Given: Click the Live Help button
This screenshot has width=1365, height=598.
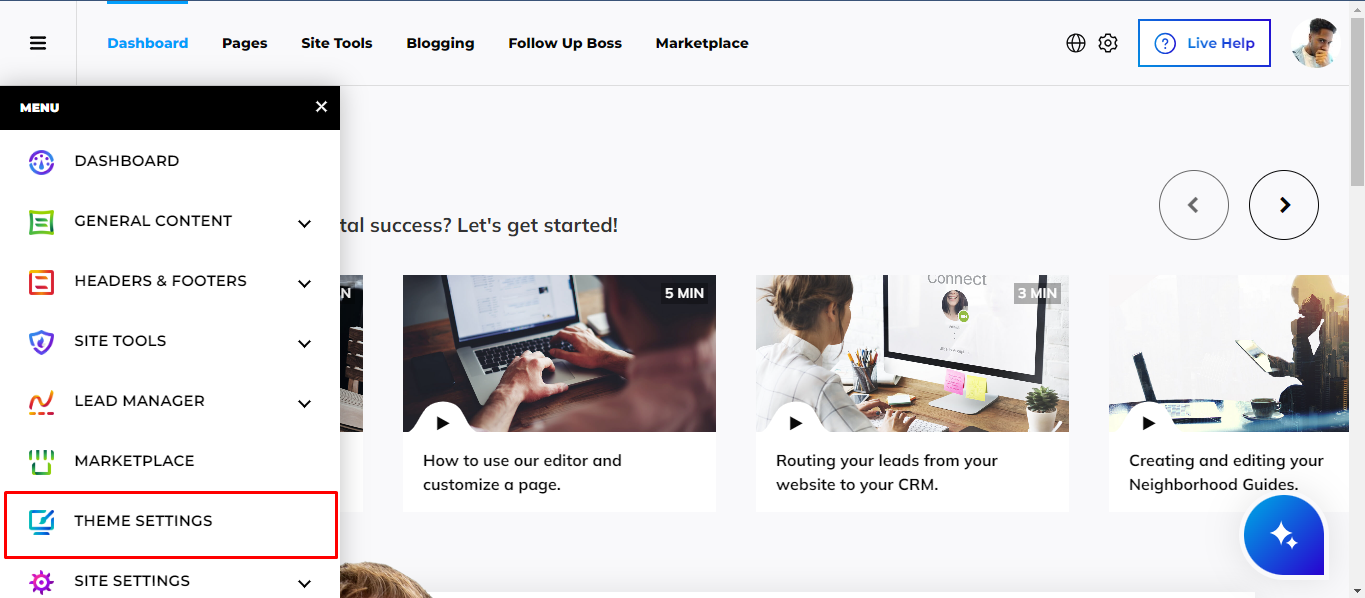Looking at the screenshot, I should pyautogui.click(x=1204, y=43).
